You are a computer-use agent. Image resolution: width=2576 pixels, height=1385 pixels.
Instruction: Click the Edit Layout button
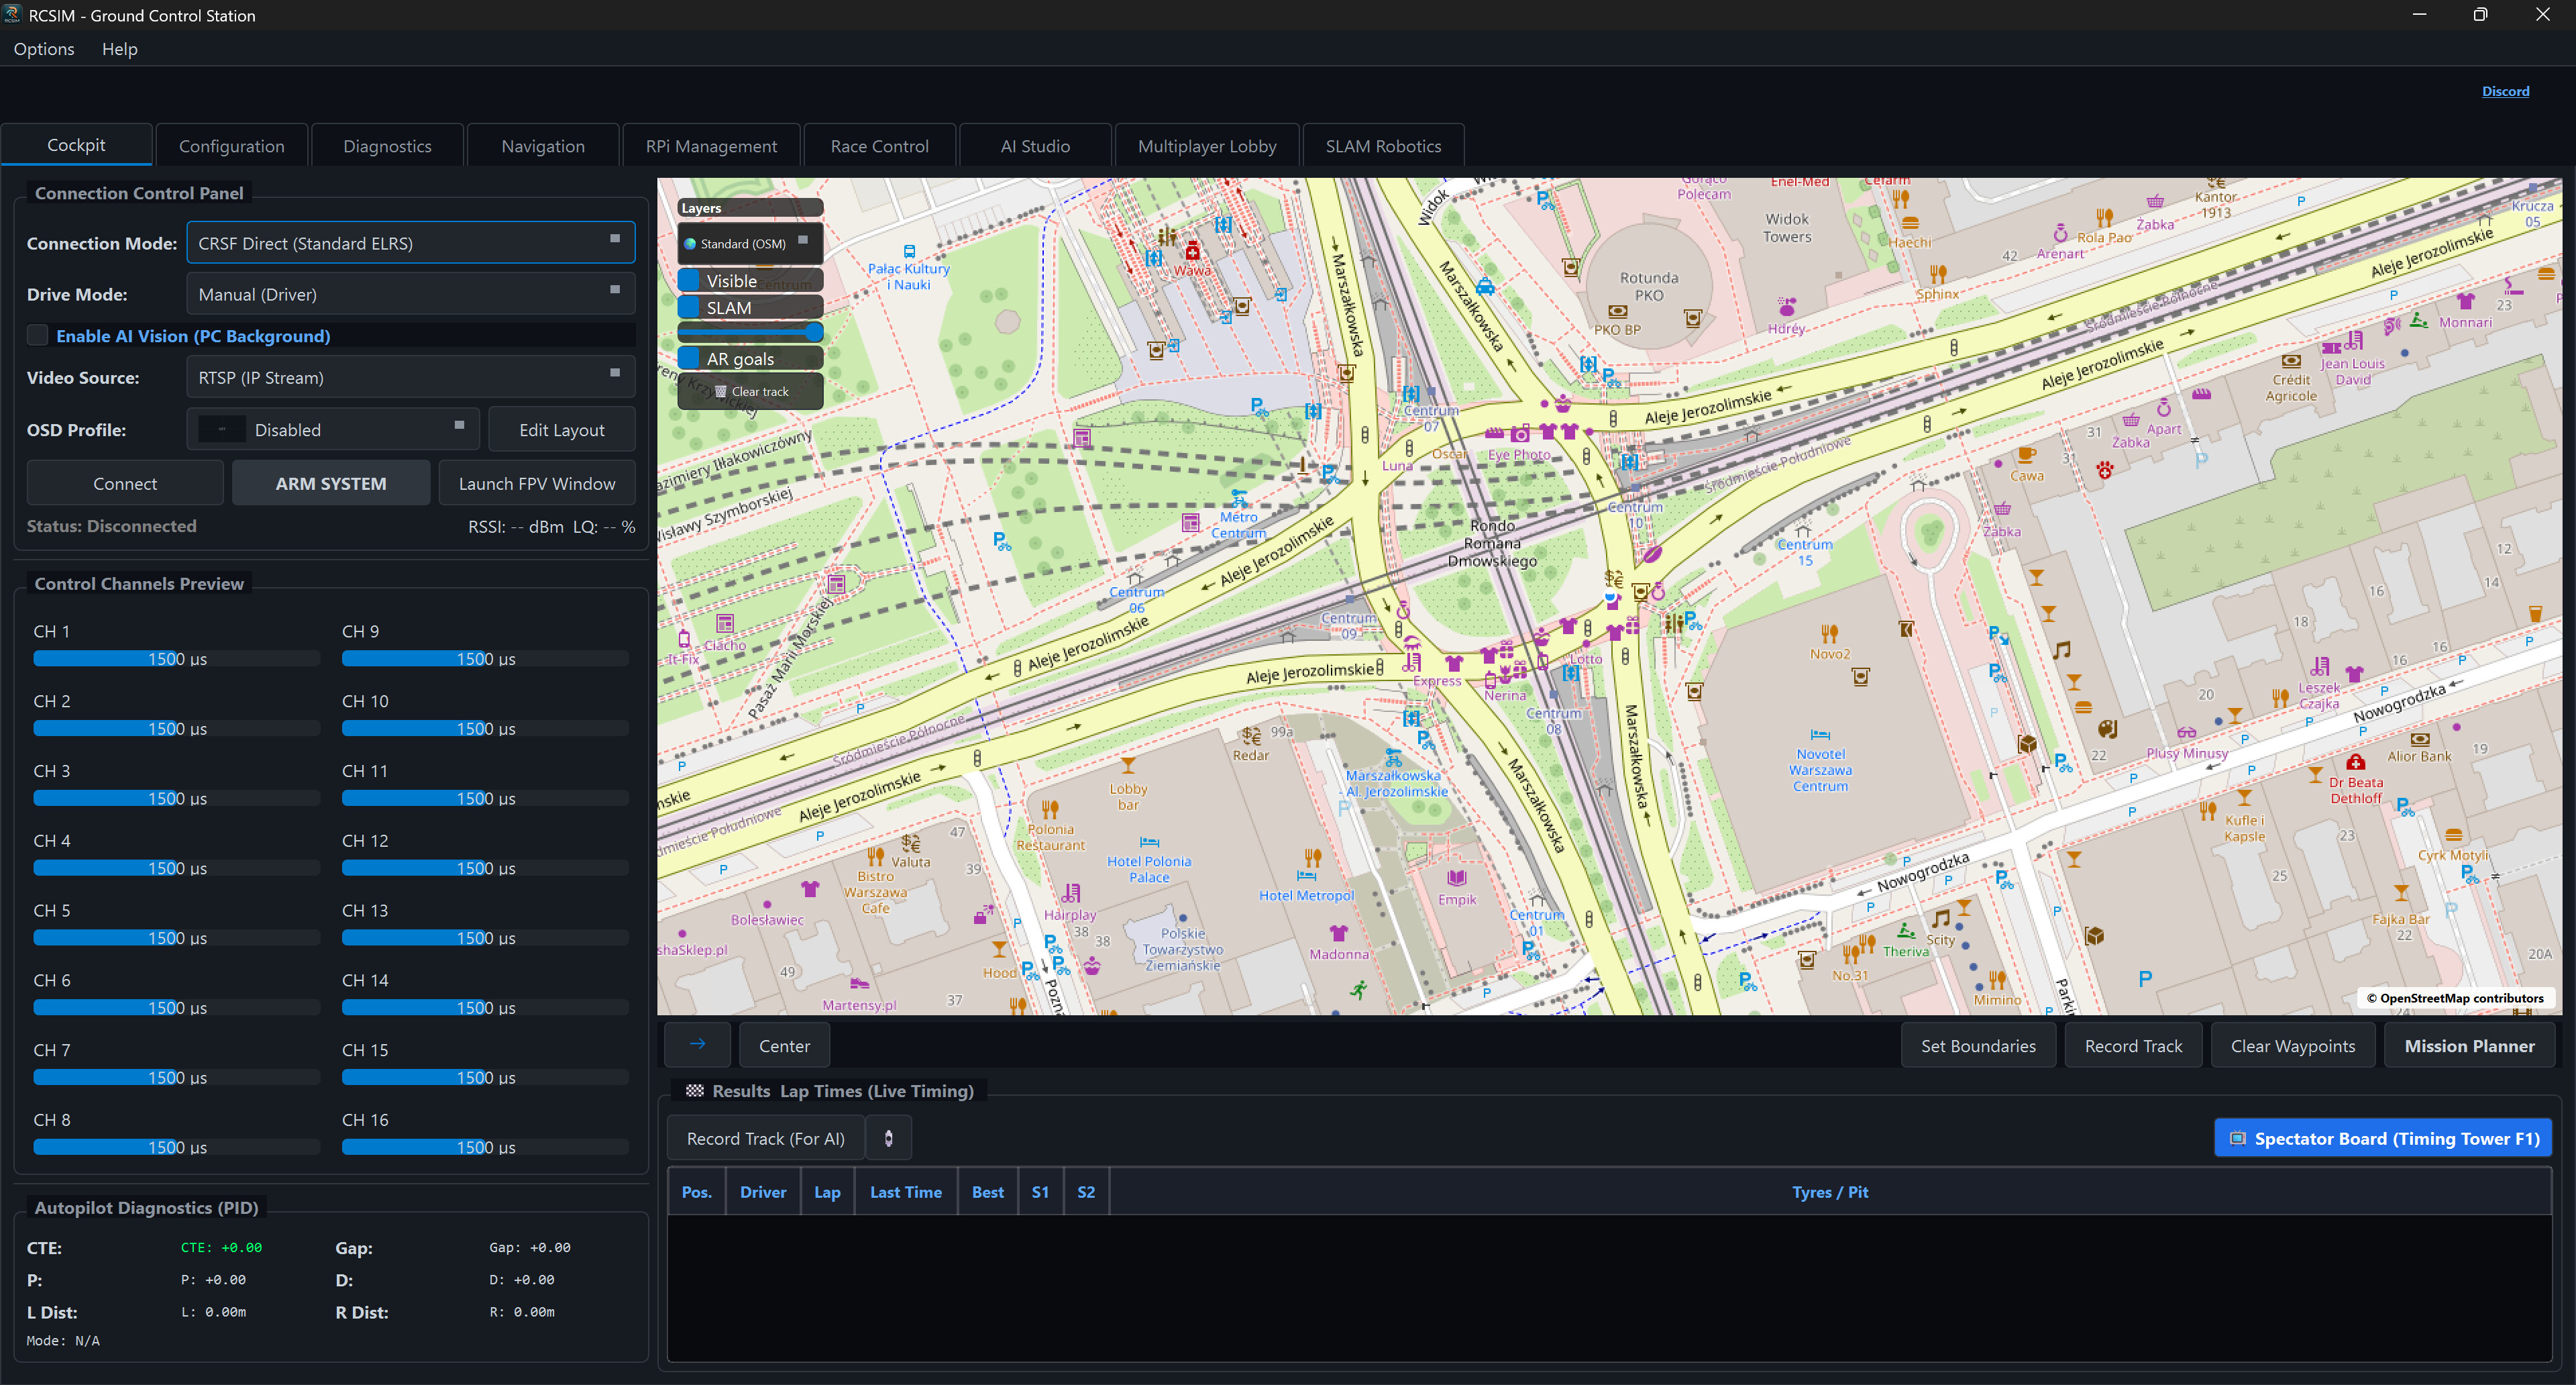[x=562, y=429]
